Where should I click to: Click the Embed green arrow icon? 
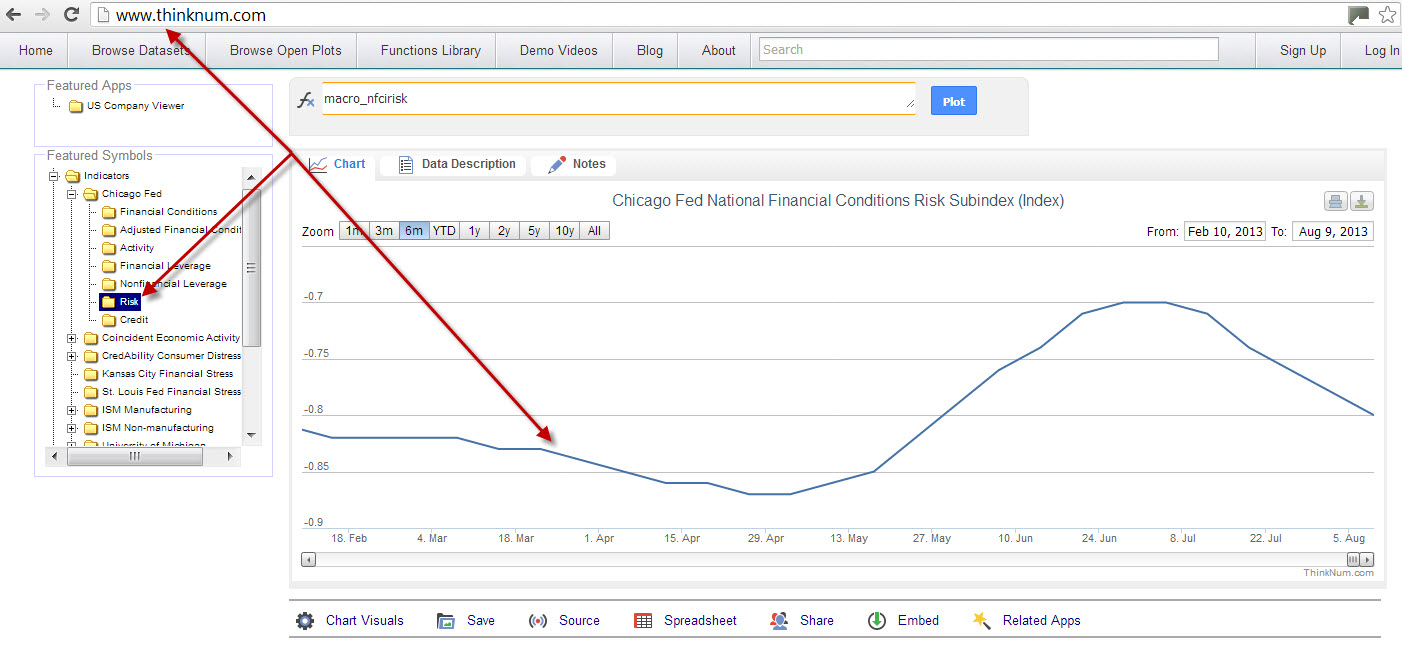[x=877, y=621]
